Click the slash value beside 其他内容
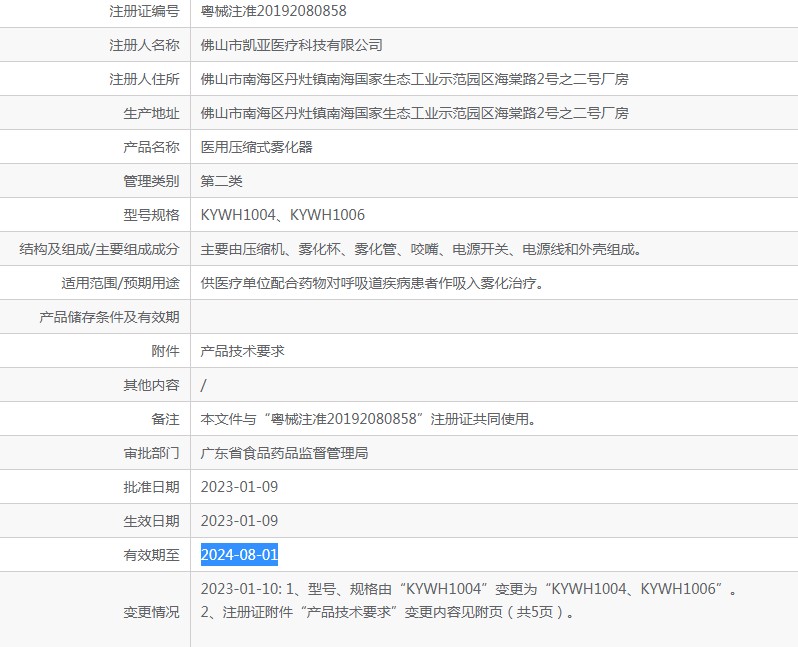The width and height of the screenshot is (798, 647). [x=204, y=385]
